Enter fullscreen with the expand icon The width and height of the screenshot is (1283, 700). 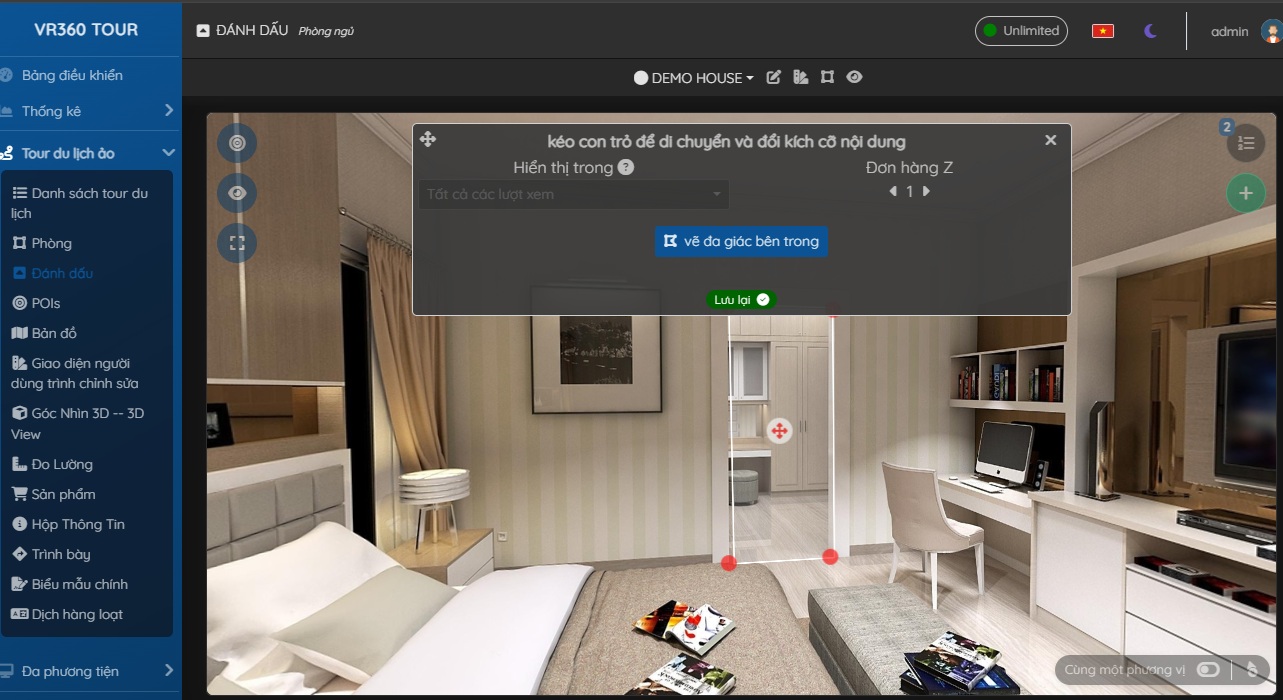(x=237, y=243)
